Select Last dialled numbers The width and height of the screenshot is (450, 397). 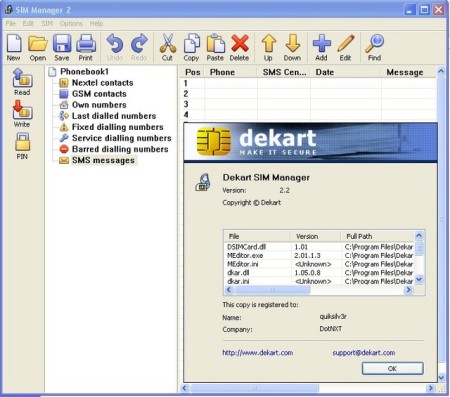pyautogui.click(x=114, y=116)
